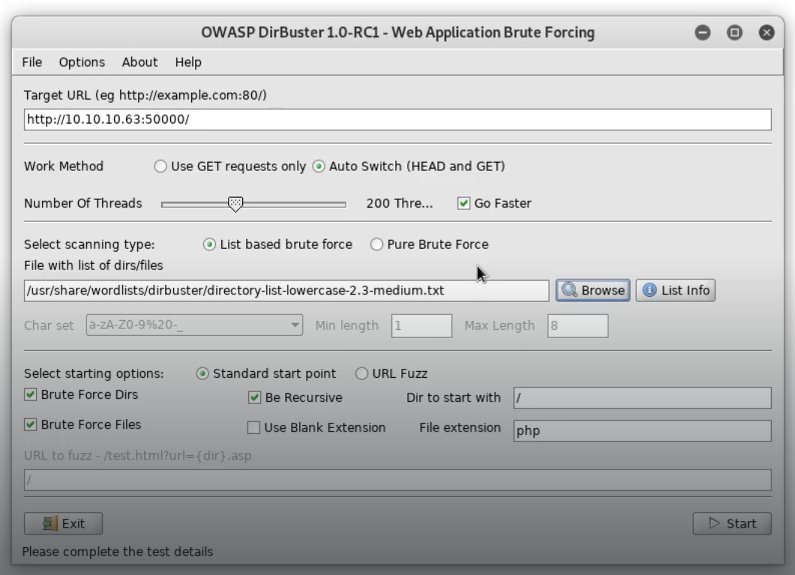The image size is (795, 575).
Task: Disable the Go Faster checkbox
Action: point(464,203)
